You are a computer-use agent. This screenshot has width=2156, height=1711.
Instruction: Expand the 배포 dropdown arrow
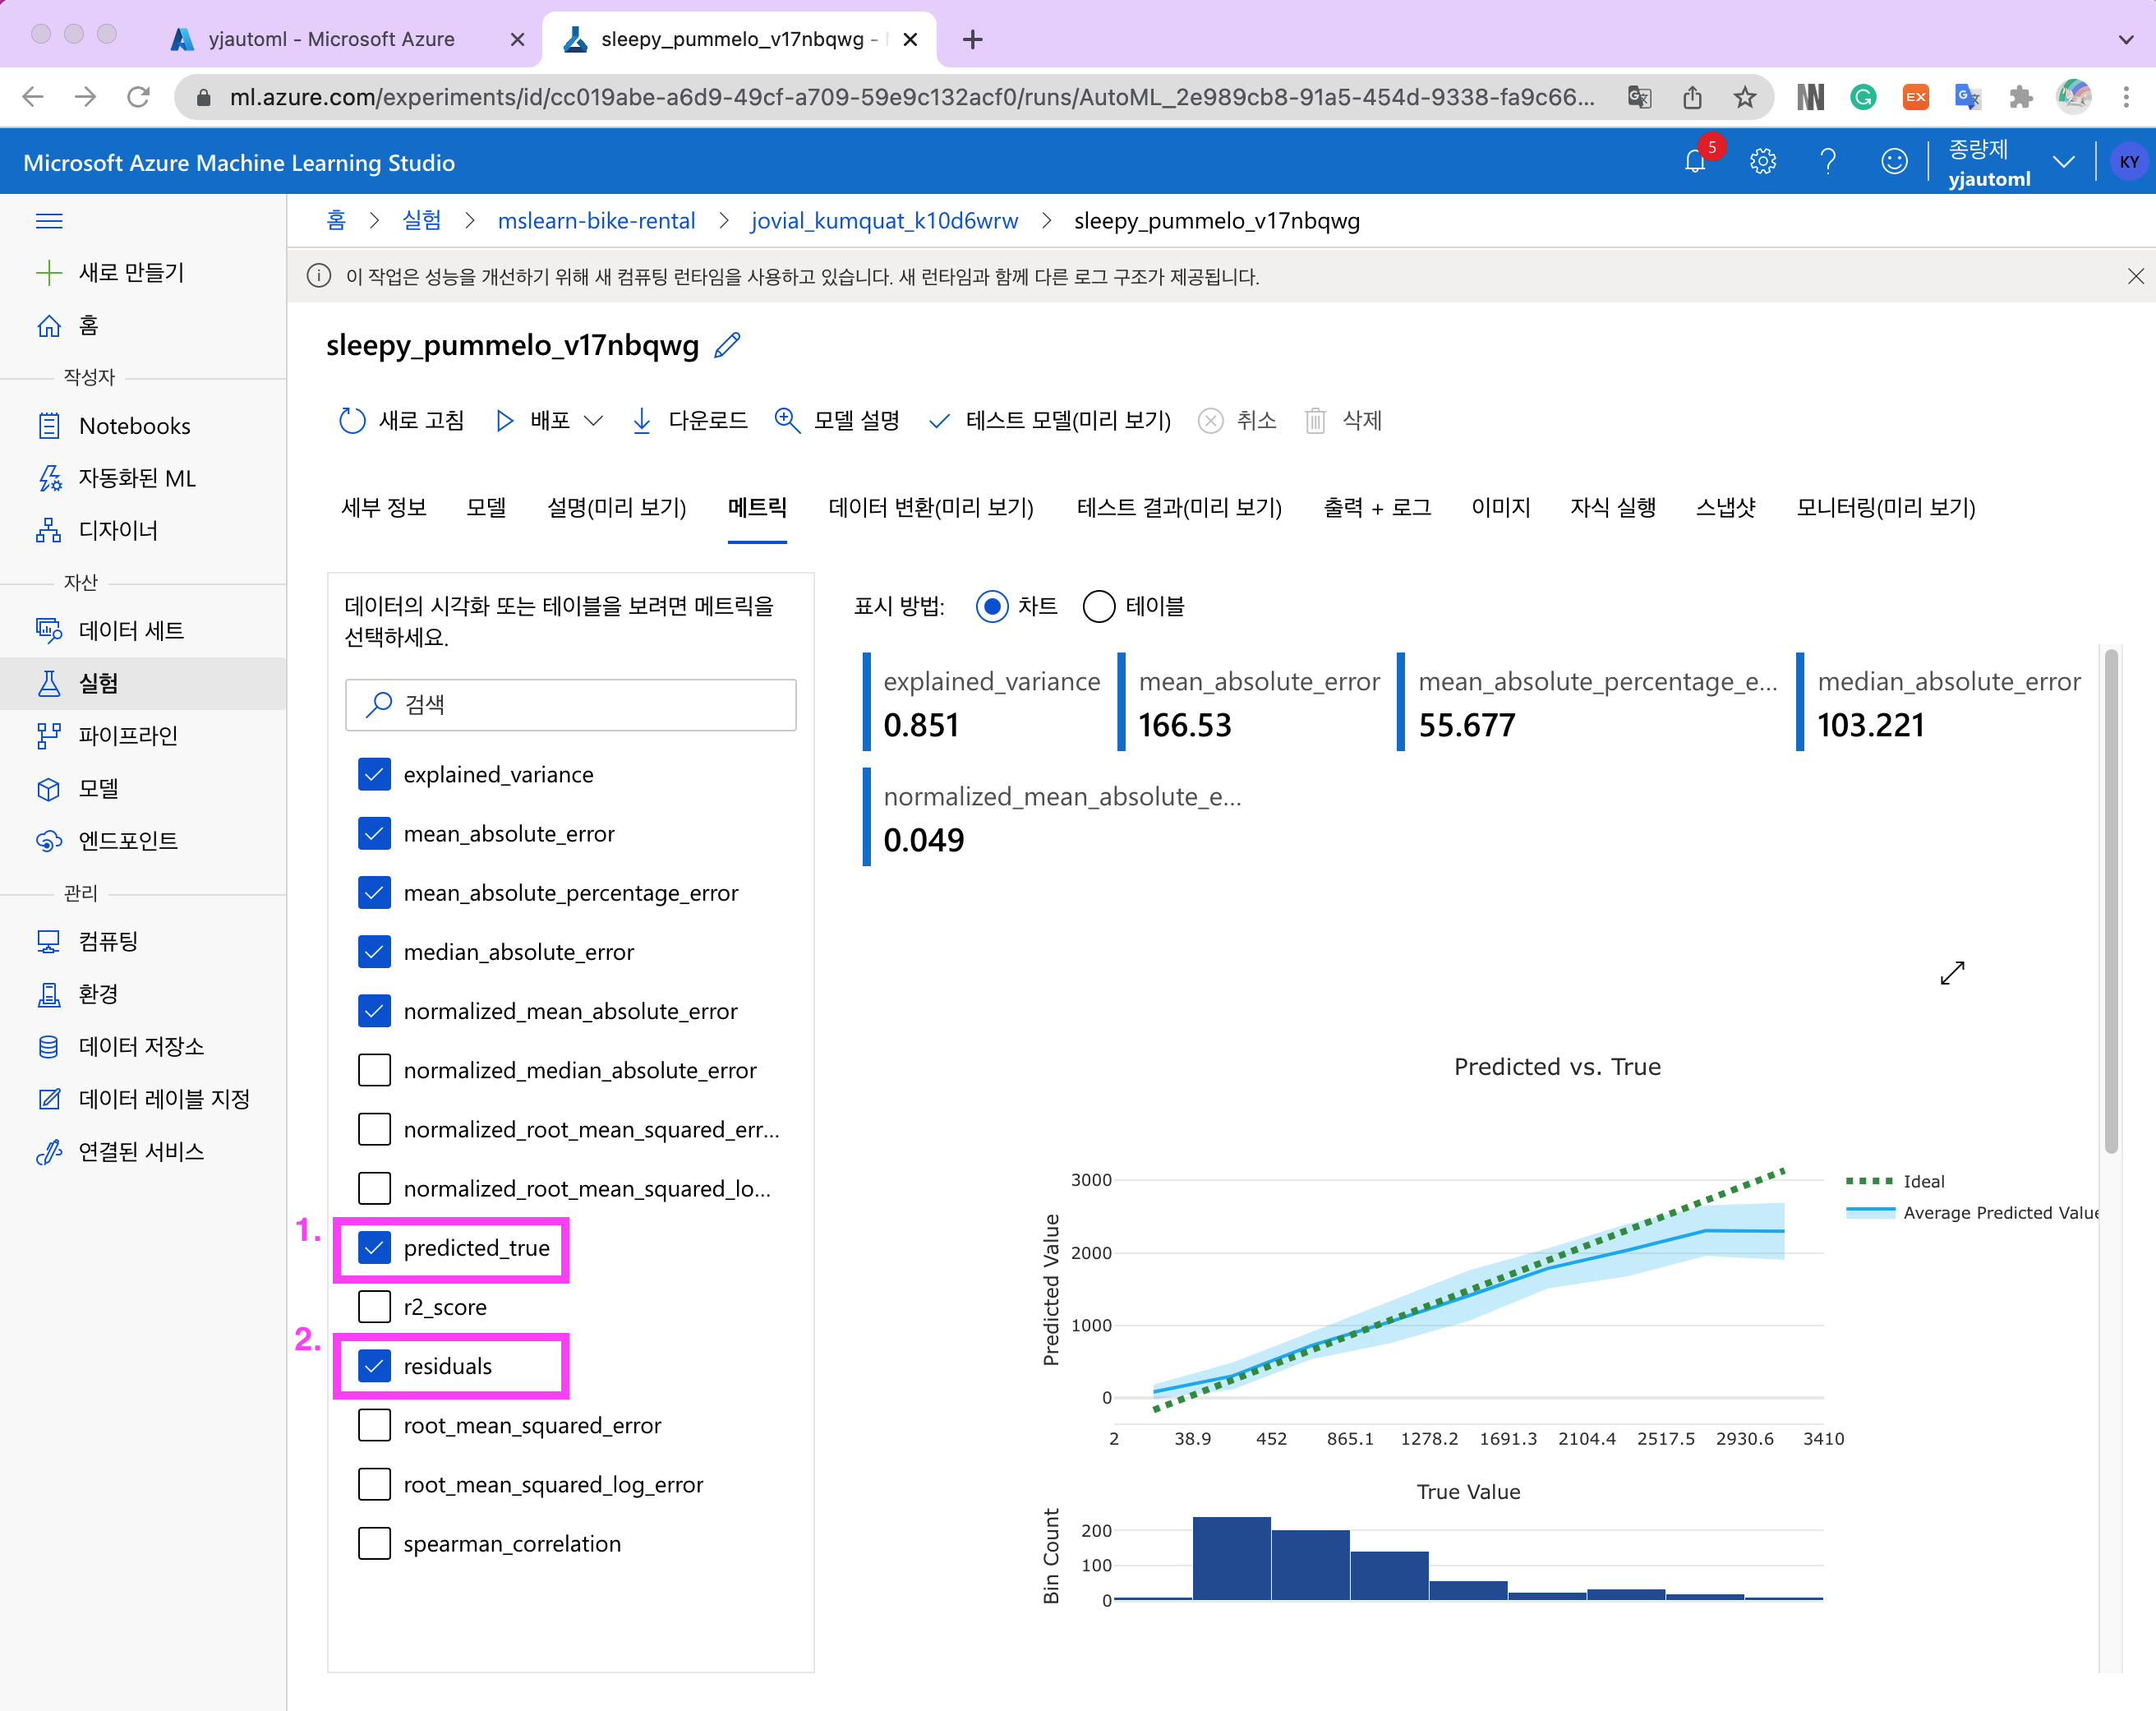coord(594,421)
